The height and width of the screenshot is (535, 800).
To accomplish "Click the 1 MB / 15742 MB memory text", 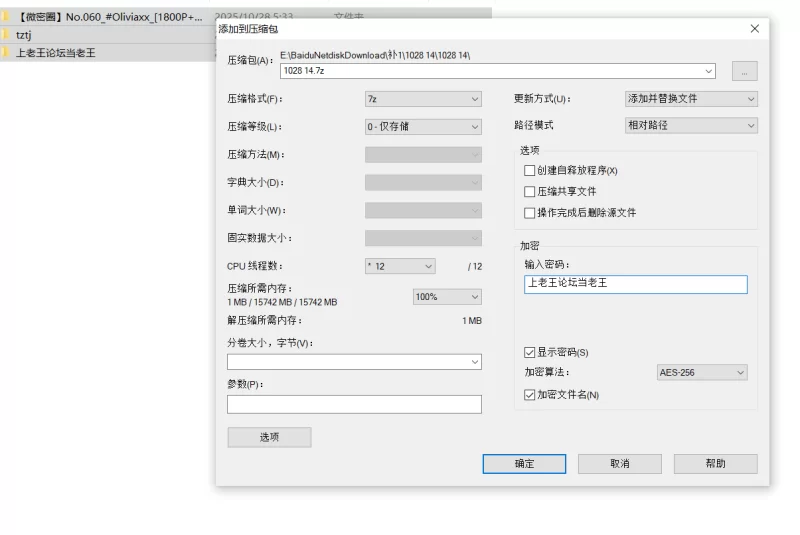I will point(282,302).
